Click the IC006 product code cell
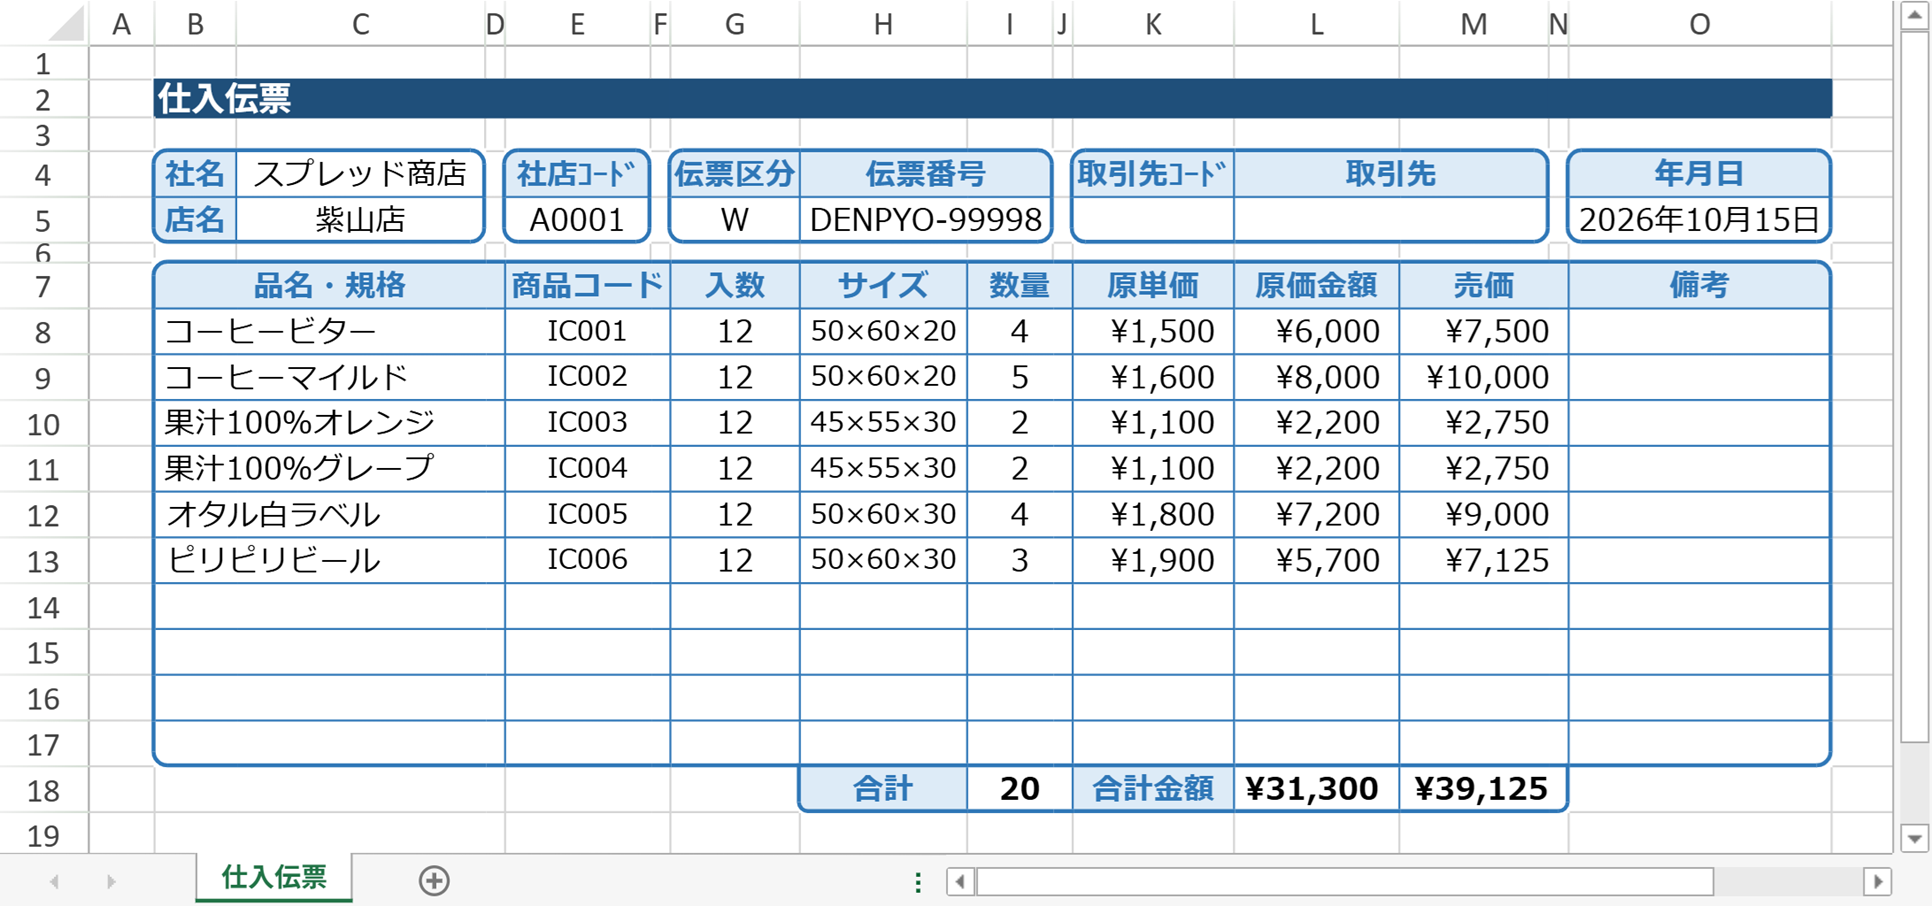1932x906 pixels. pyautogui.click(x=587, y=560)
